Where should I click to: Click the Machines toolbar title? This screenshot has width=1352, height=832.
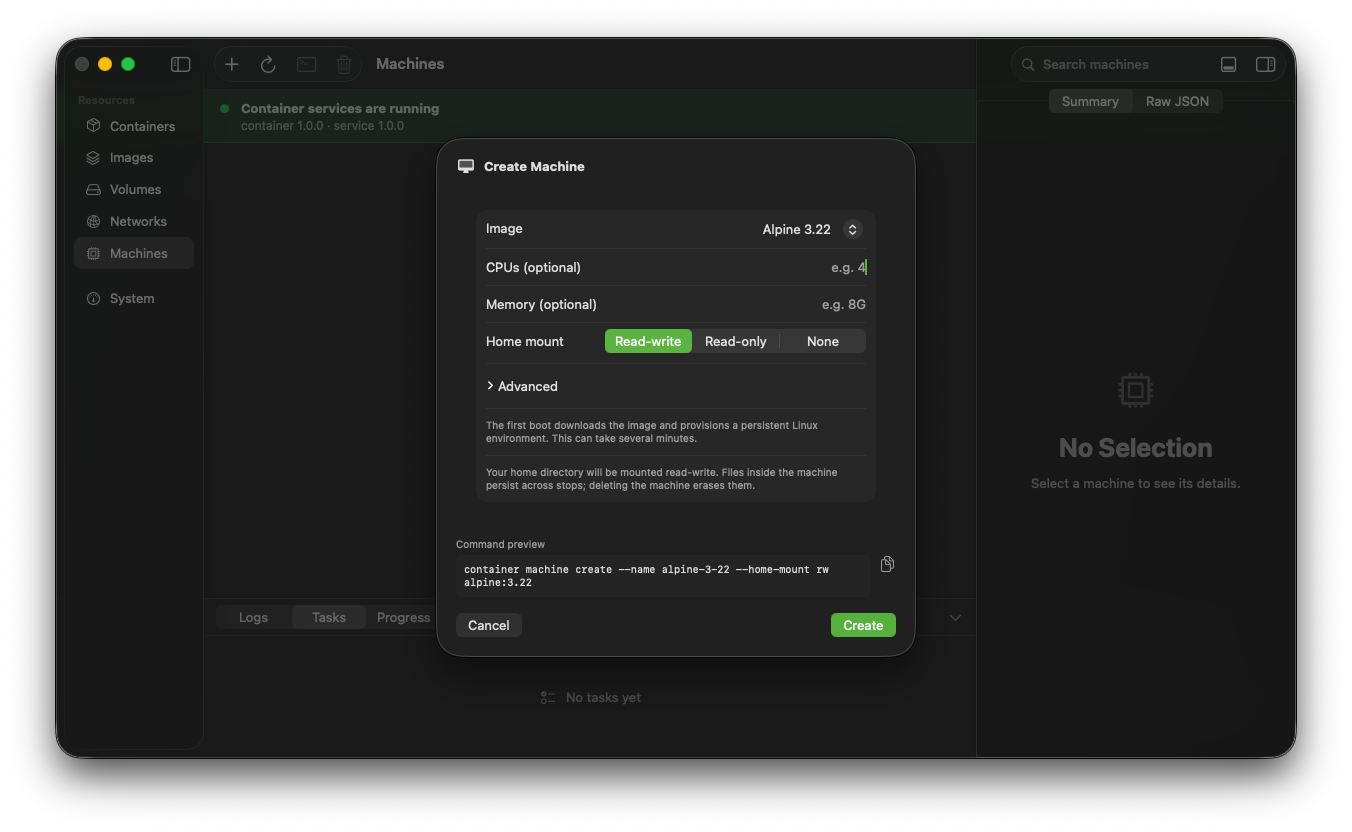click(410, 64)
